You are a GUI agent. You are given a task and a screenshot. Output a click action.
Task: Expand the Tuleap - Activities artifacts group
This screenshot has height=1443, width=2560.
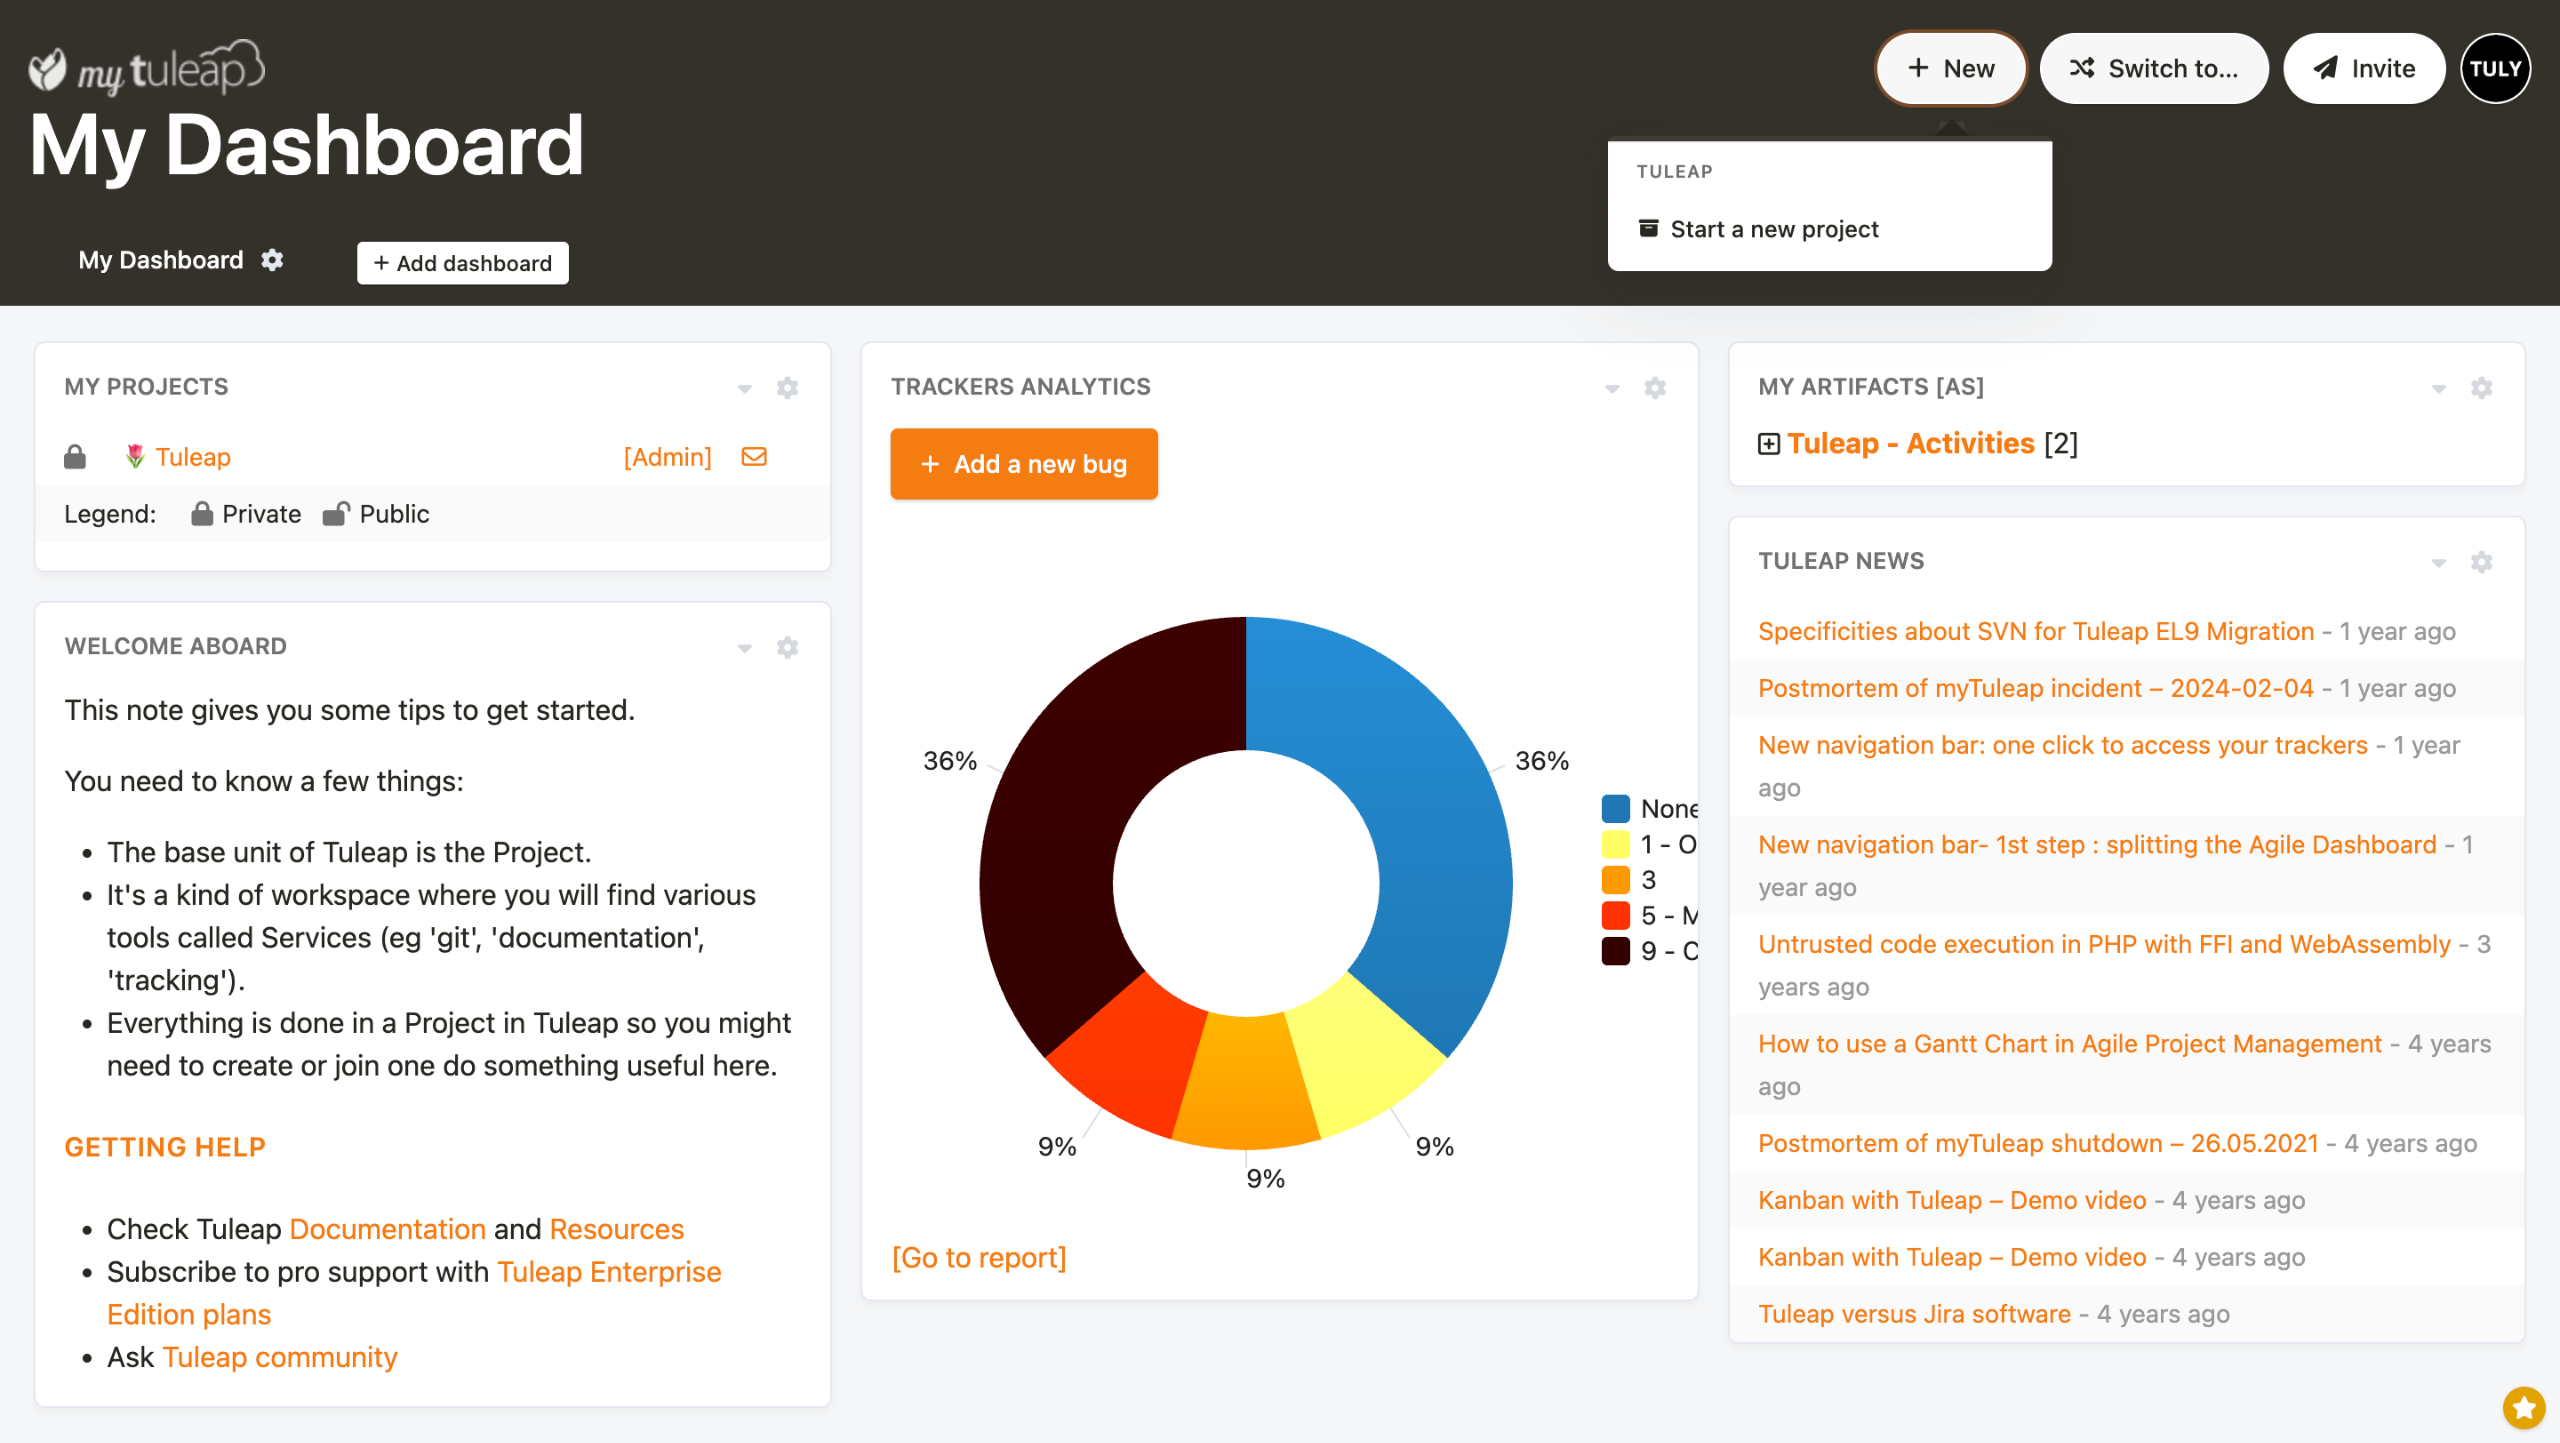tap(1768, 444)
